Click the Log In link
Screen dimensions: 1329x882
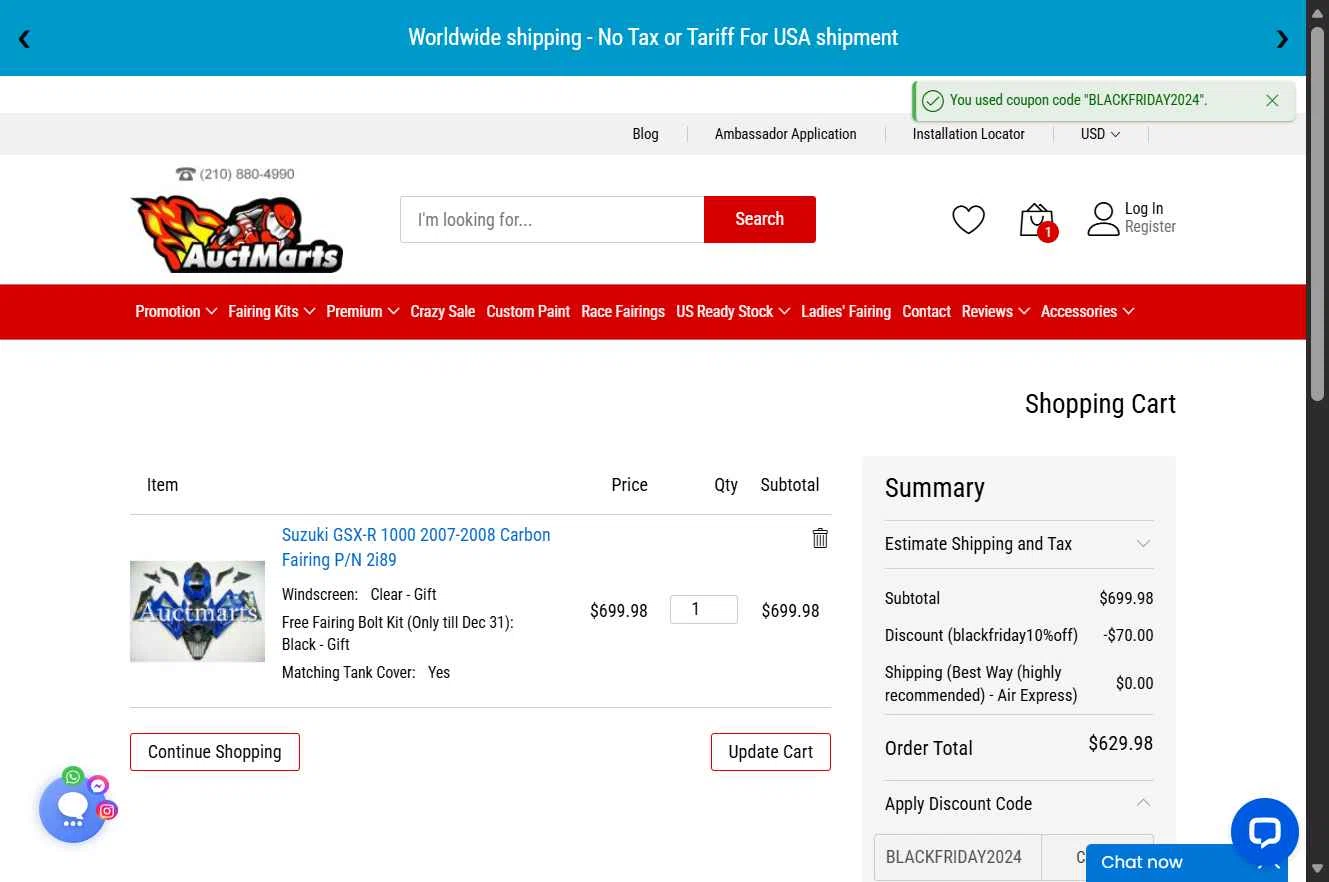click(x=1144, y=209)
